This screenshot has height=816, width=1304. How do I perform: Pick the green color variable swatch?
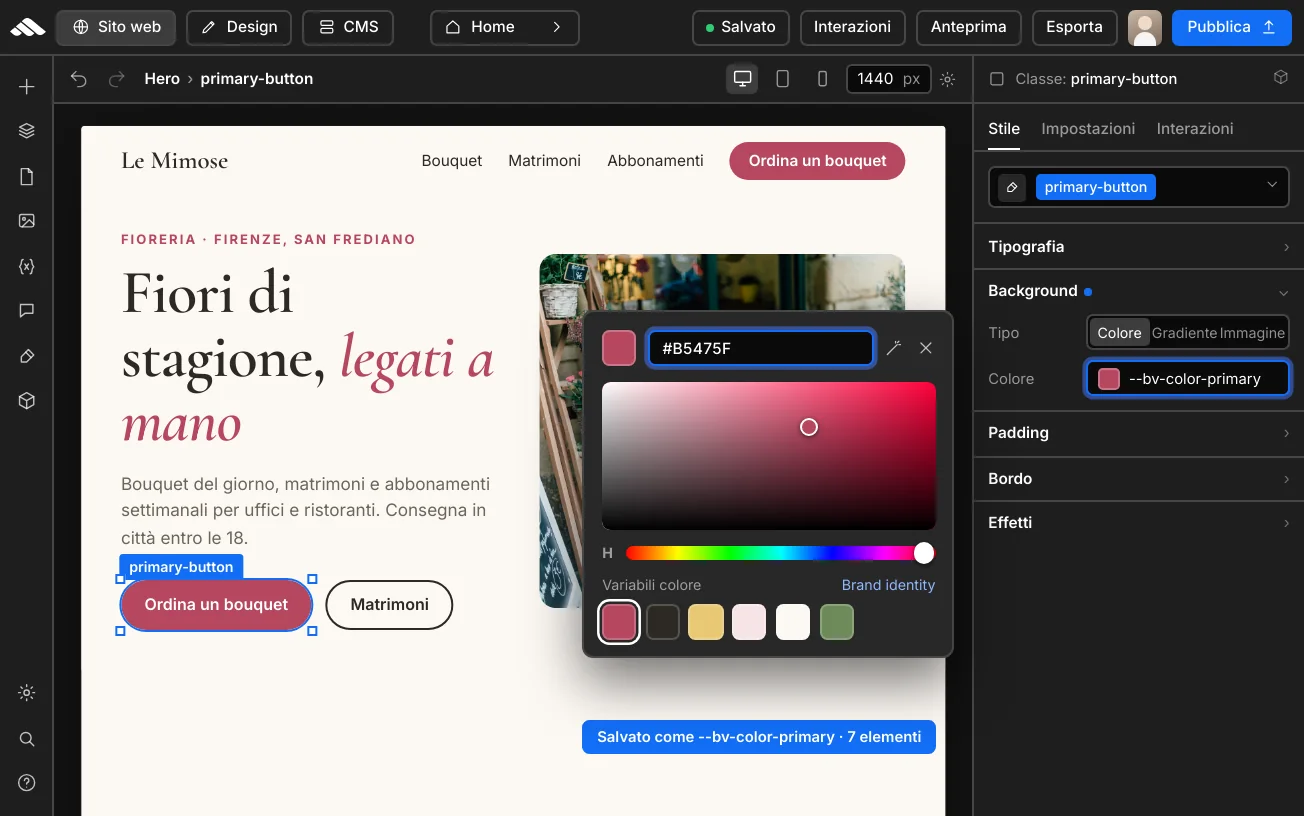point(837,622)
